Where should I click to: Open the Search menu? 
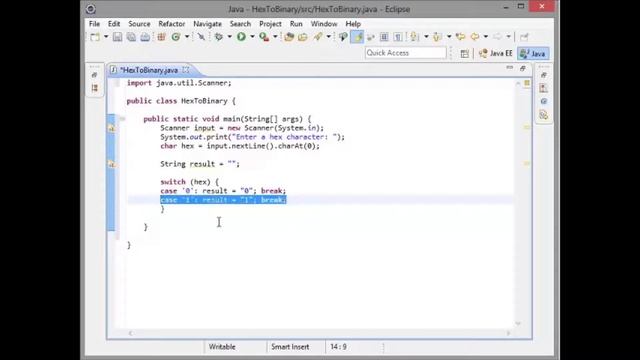[240, 24]
